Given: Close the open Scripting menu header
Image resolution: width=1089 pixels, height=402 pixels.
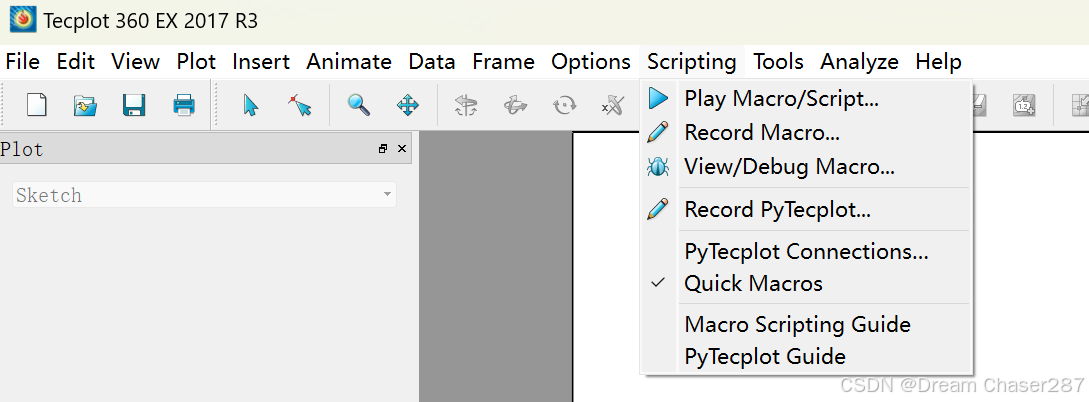Looking at the screenshot, I should click(692, 62).
